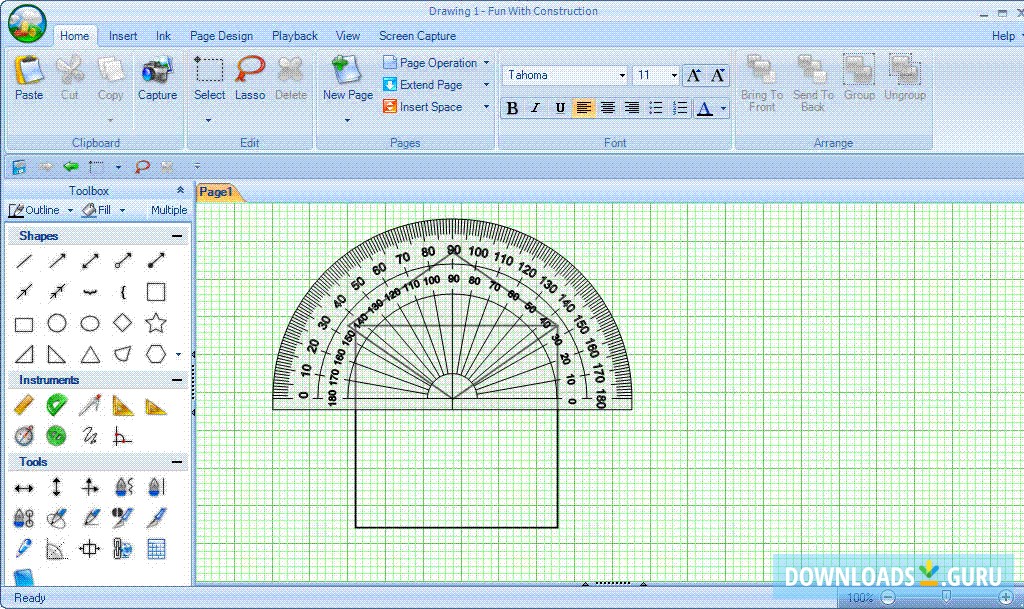Choose the Select tool in Edit group

209,70
